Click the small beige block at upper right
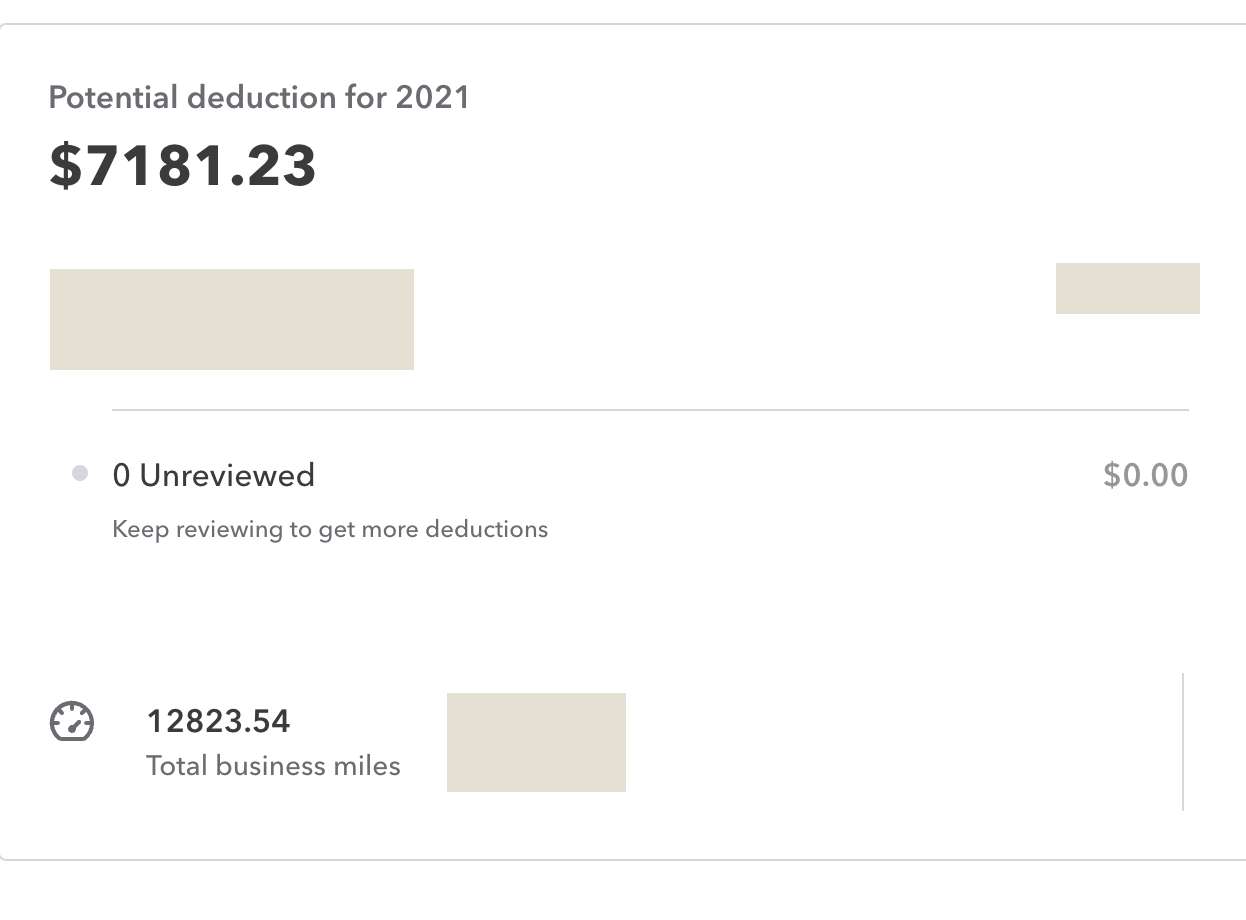The width and height of the screenshot is (1246, 920). click(1128, 288)
